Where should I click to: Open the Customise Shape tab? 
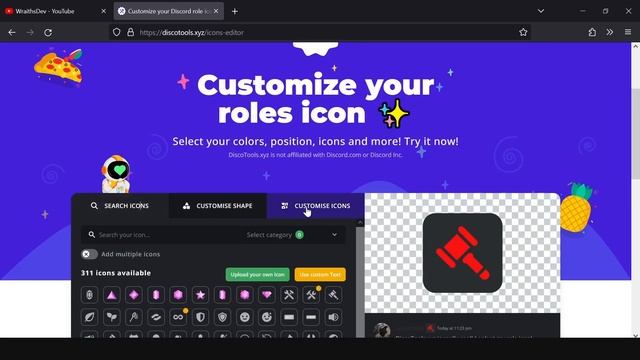click(x=218, y=206)
